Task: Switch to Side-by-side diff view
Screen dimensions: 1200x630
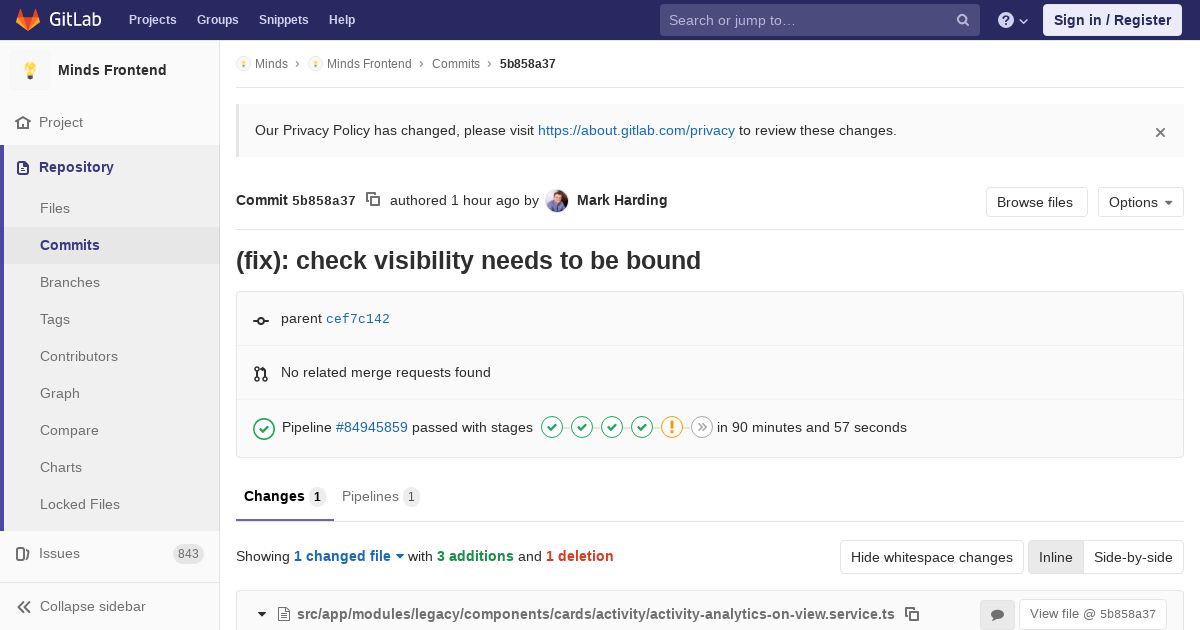Action: [1133, 557]
